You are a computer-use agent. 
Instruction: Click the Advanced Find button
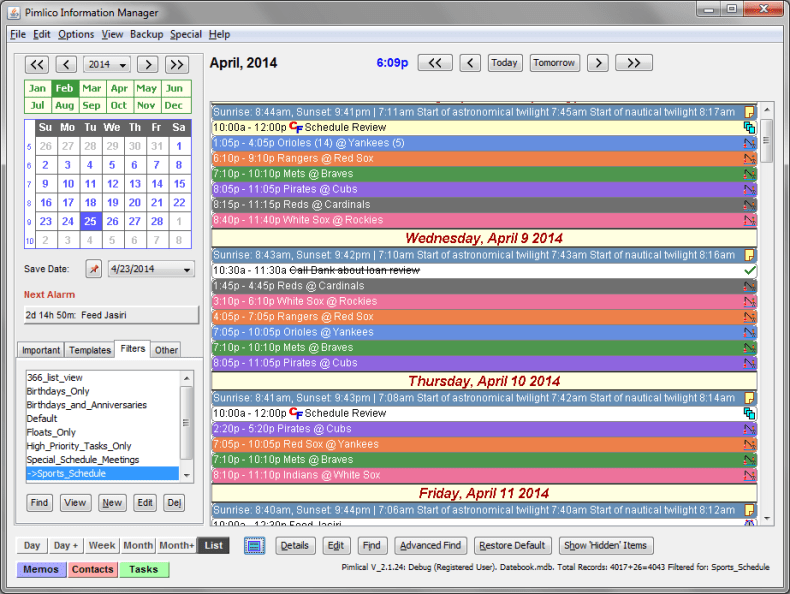(430, 546)
